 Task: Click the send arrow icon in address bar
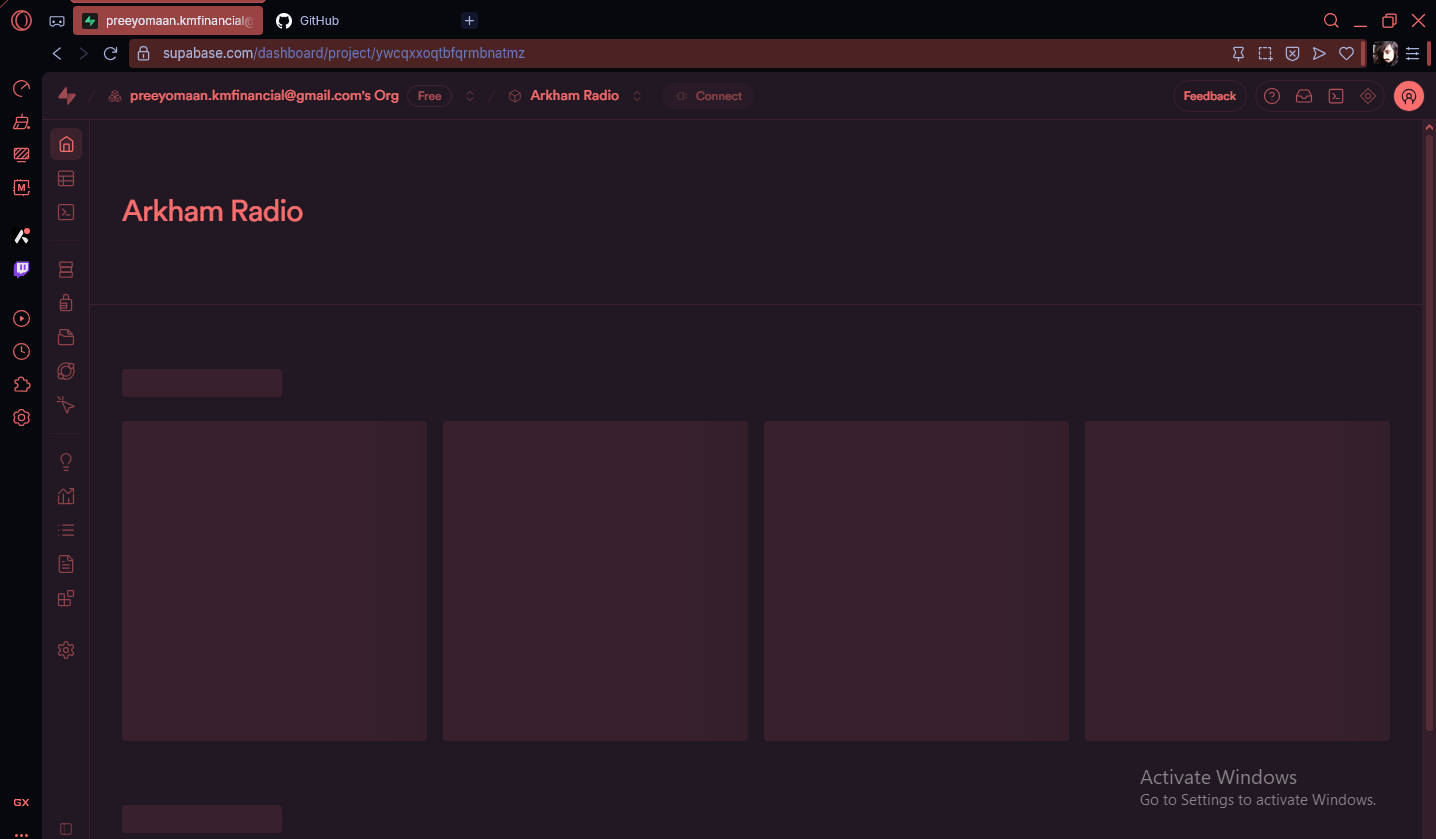1319,53
